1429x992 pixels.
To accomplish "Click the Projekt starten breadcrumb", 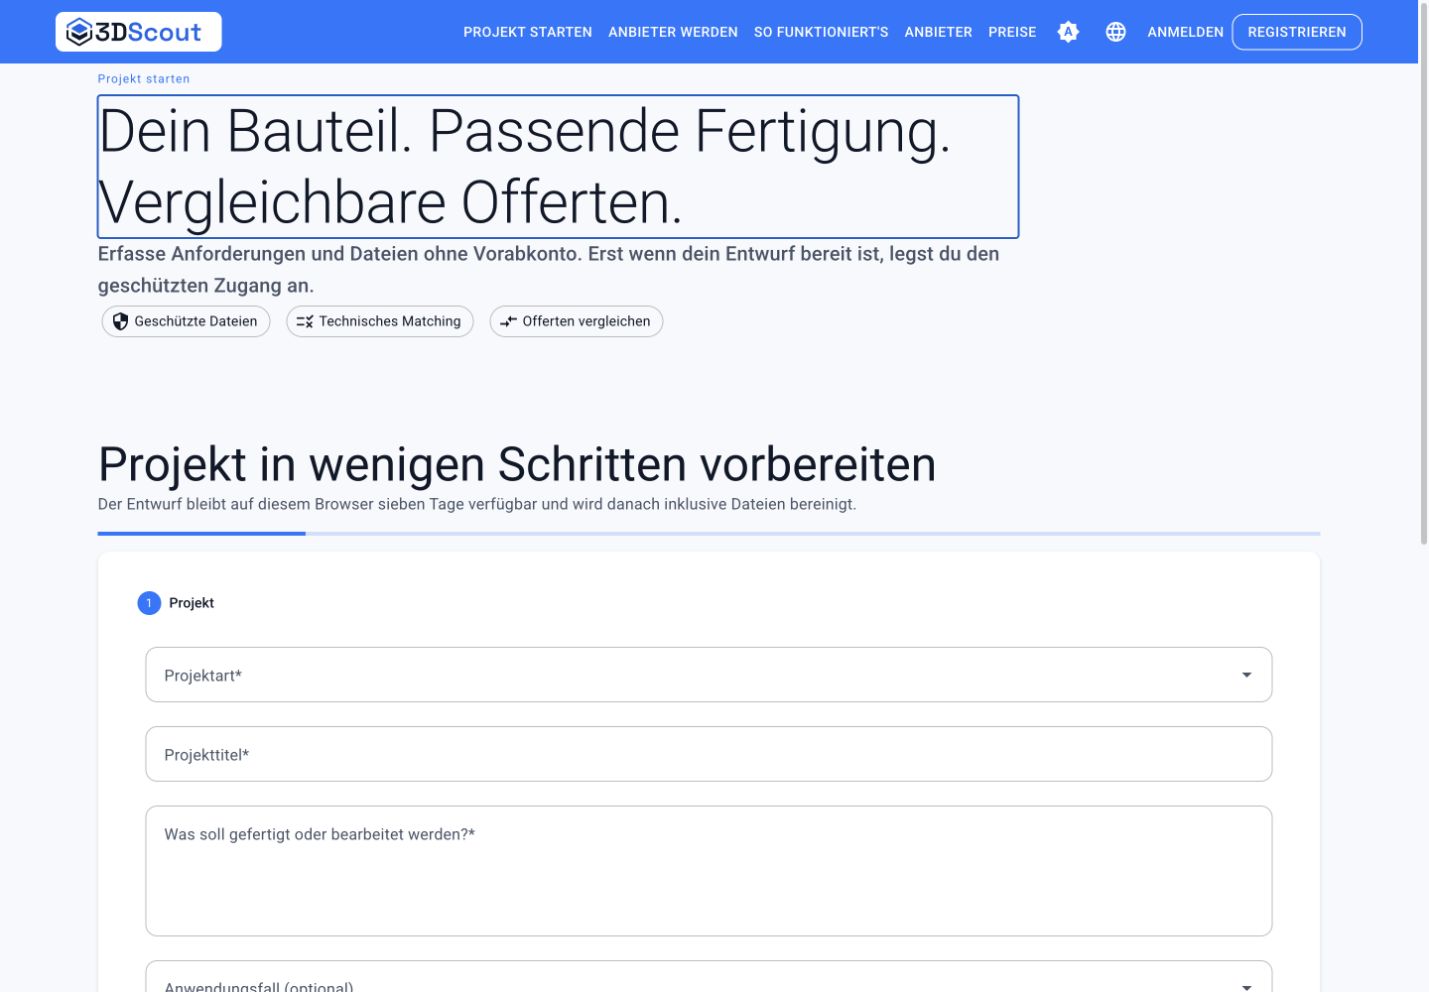I will point(144,79).
